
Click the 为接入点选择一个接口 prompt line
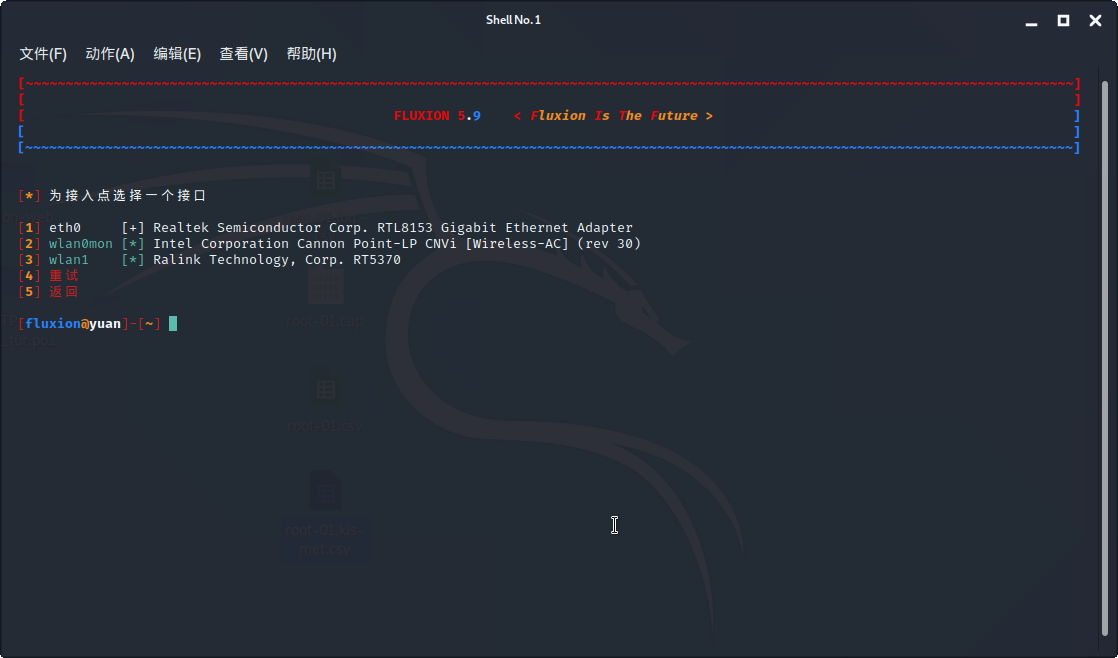click(x=128, y=195)
